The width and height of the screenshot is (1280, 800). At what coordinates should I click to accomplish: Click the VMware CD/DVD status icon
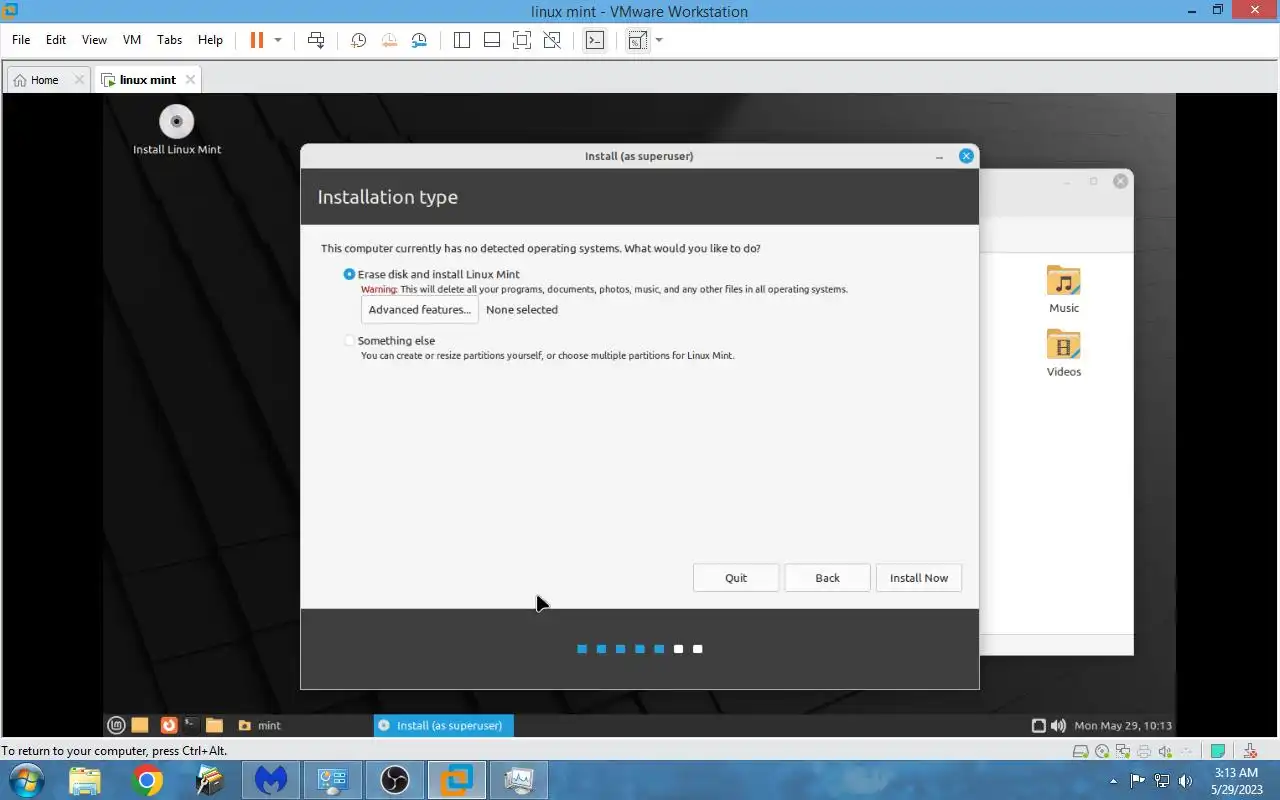1102,751
